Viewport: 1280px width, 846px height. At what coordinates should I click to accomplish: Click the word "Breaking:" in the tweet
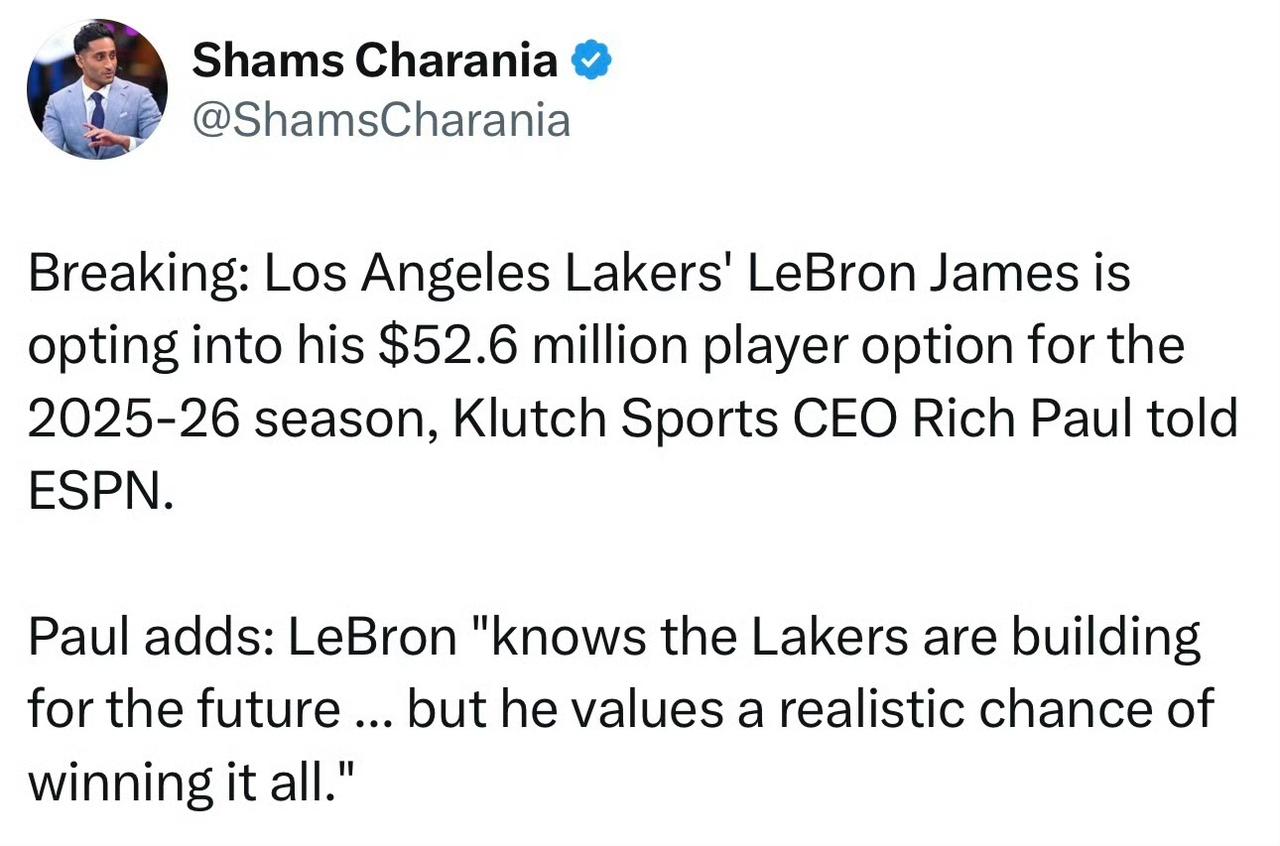coord(138,276)
